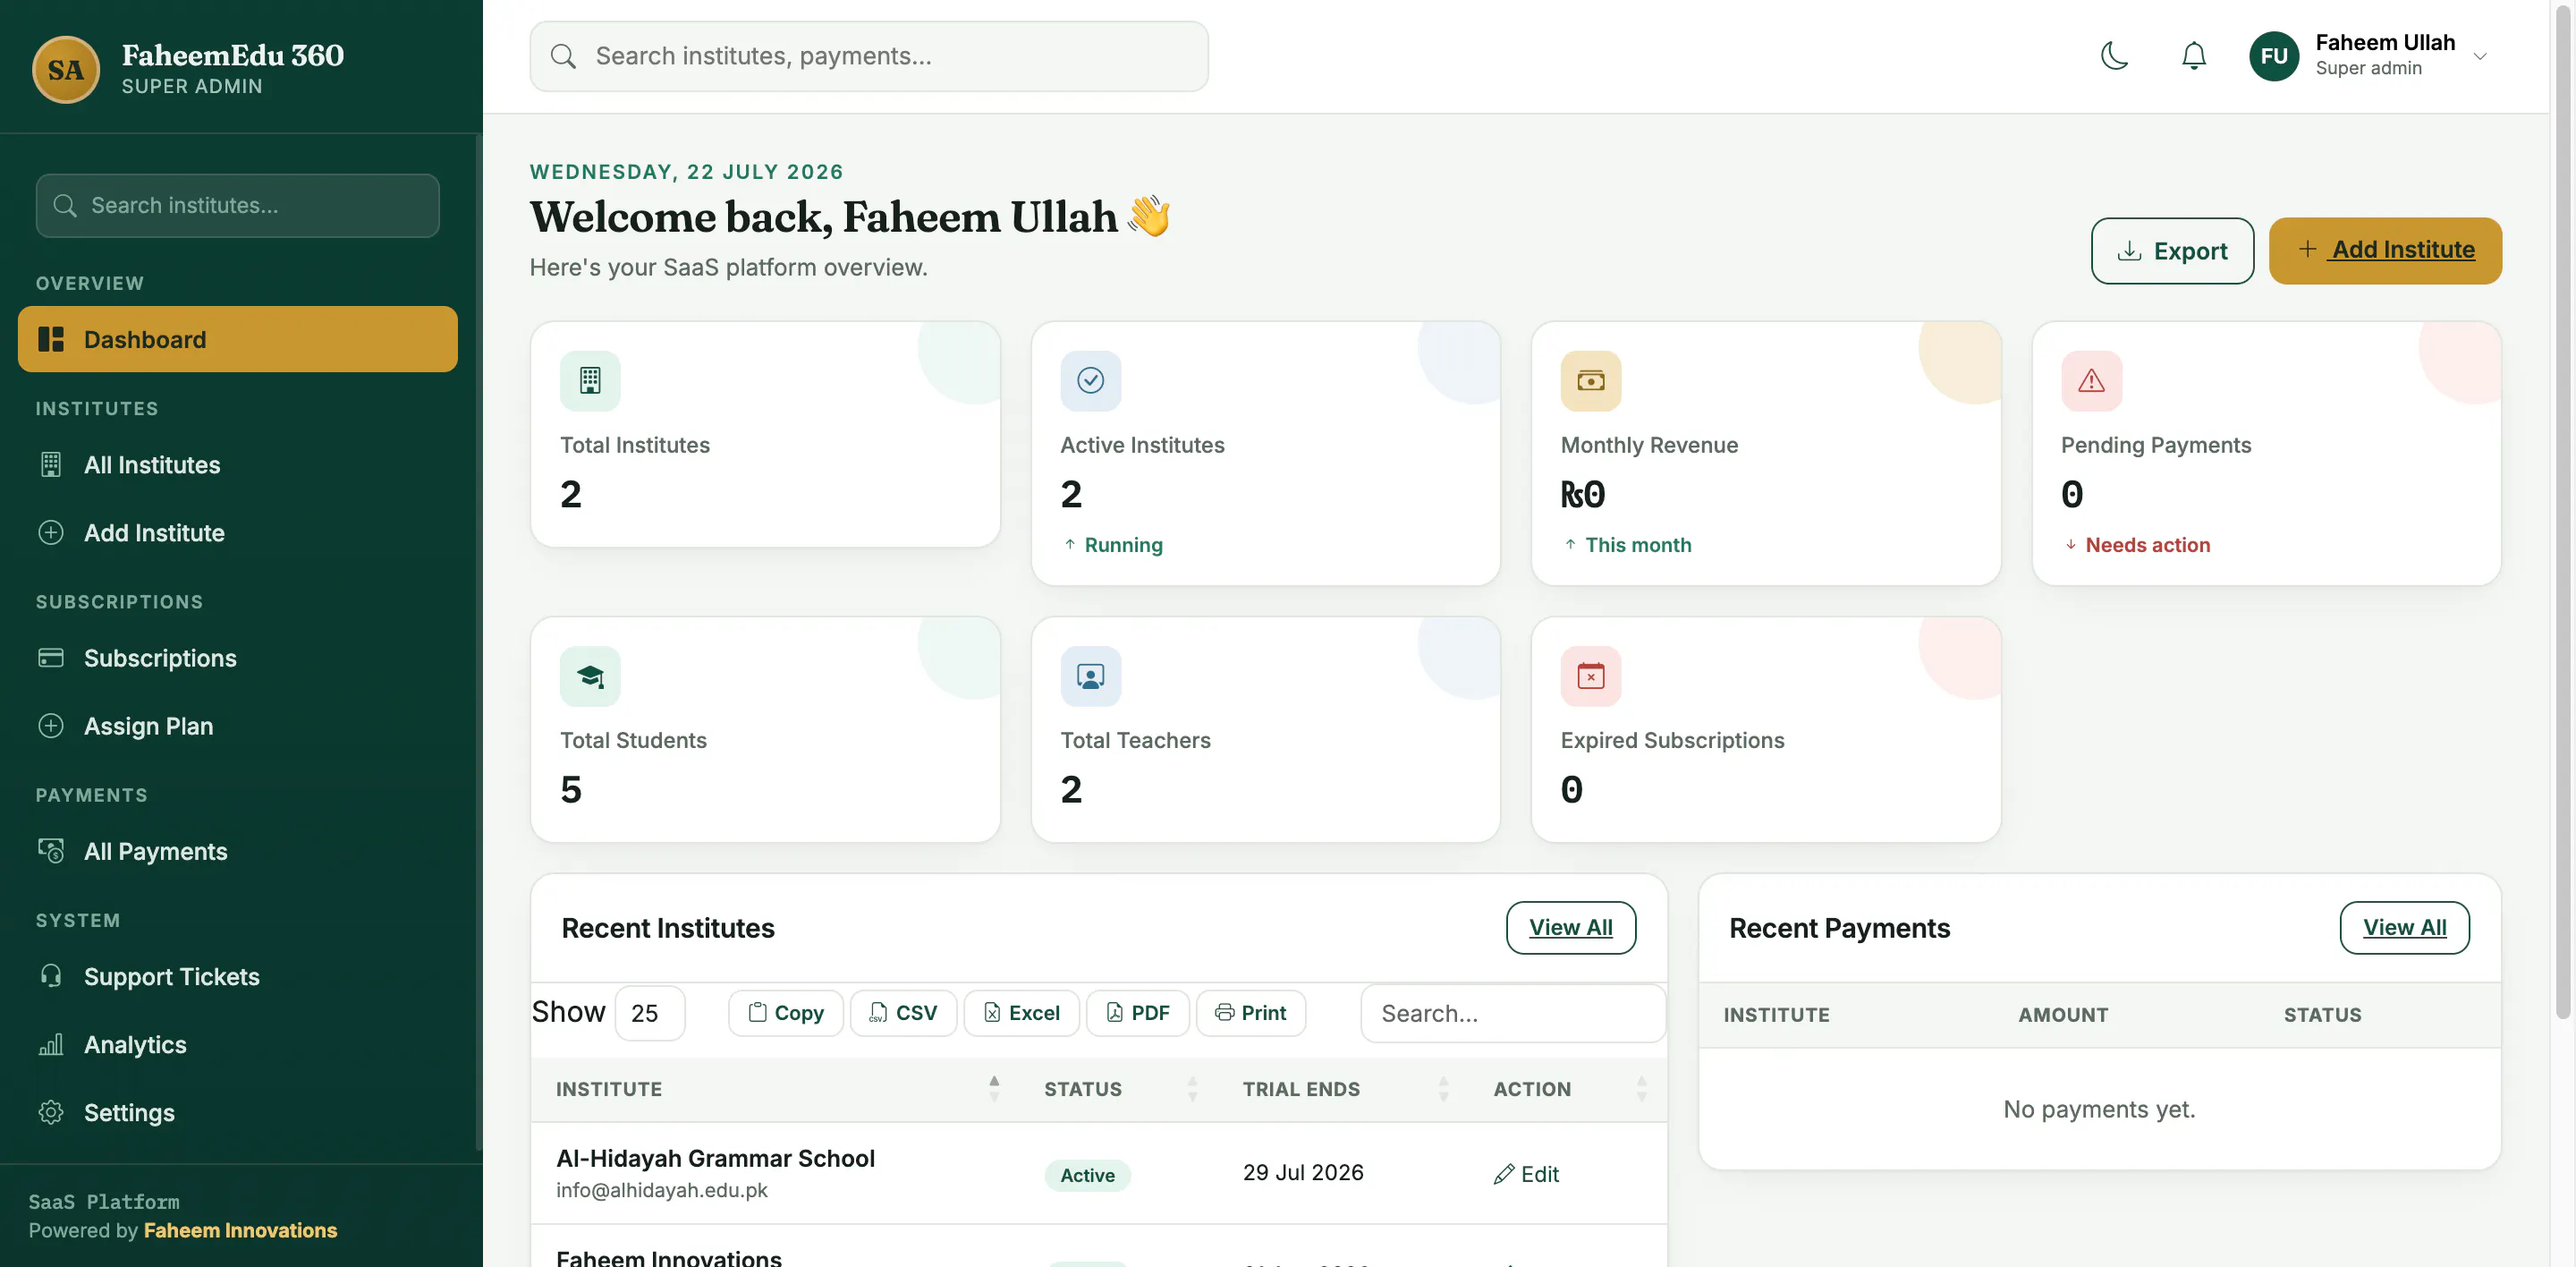
Task: Click the FU user avatar
Action: (x=2274, y=56)
